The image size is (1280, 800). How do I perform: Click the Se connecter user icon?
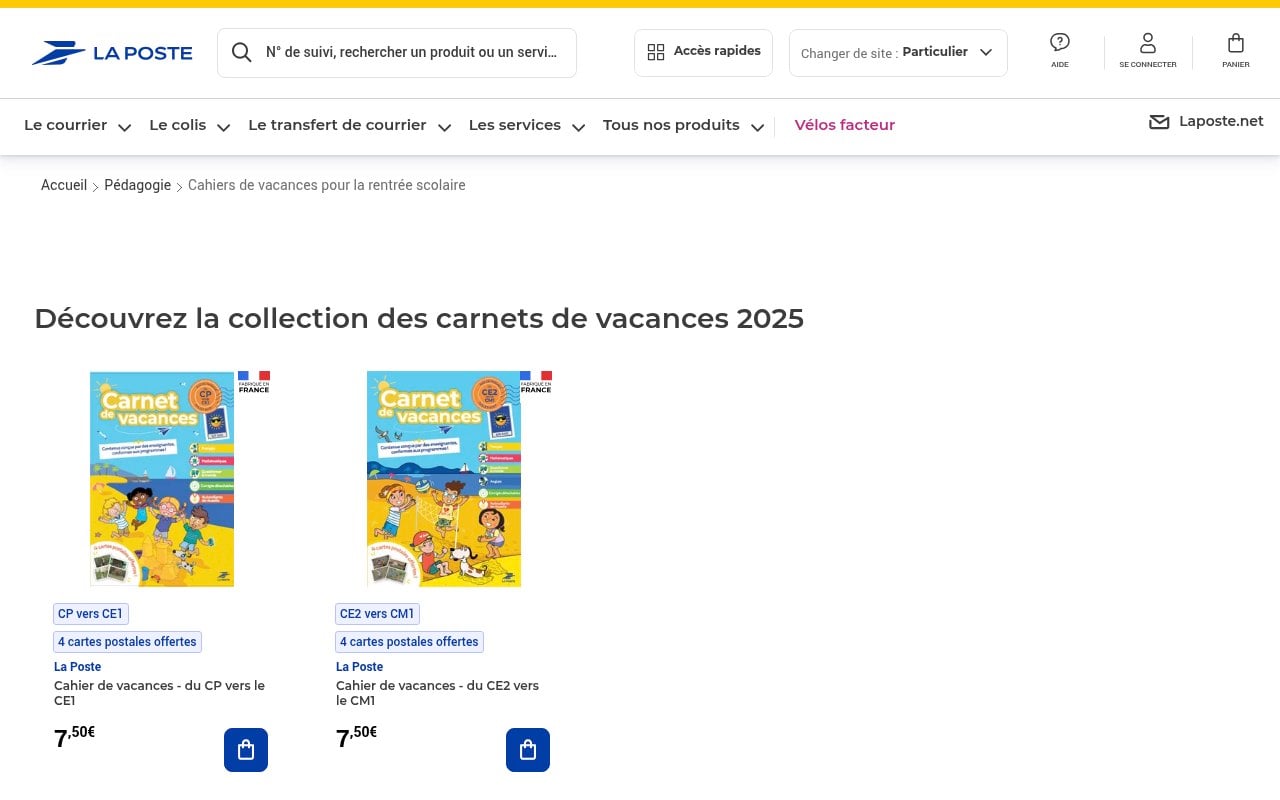click(x=1147, y=43)
